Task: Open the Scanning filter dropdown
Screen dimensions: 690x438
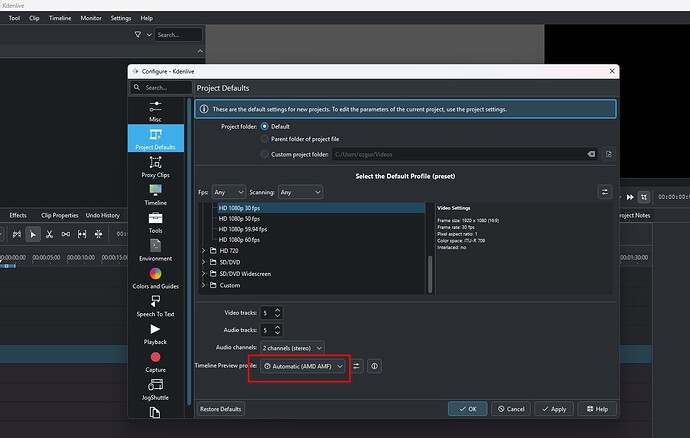Action: (x=300, y=192)
